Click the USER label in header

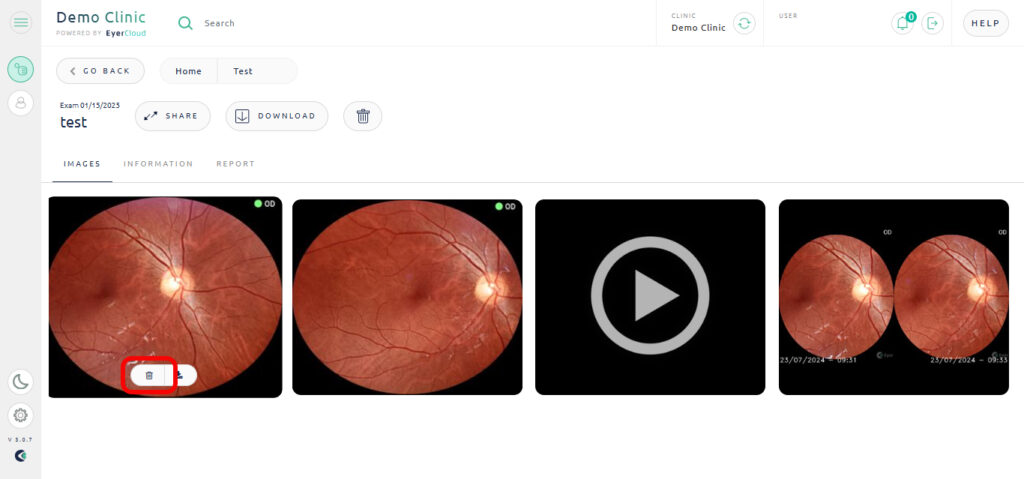(788, 16)
